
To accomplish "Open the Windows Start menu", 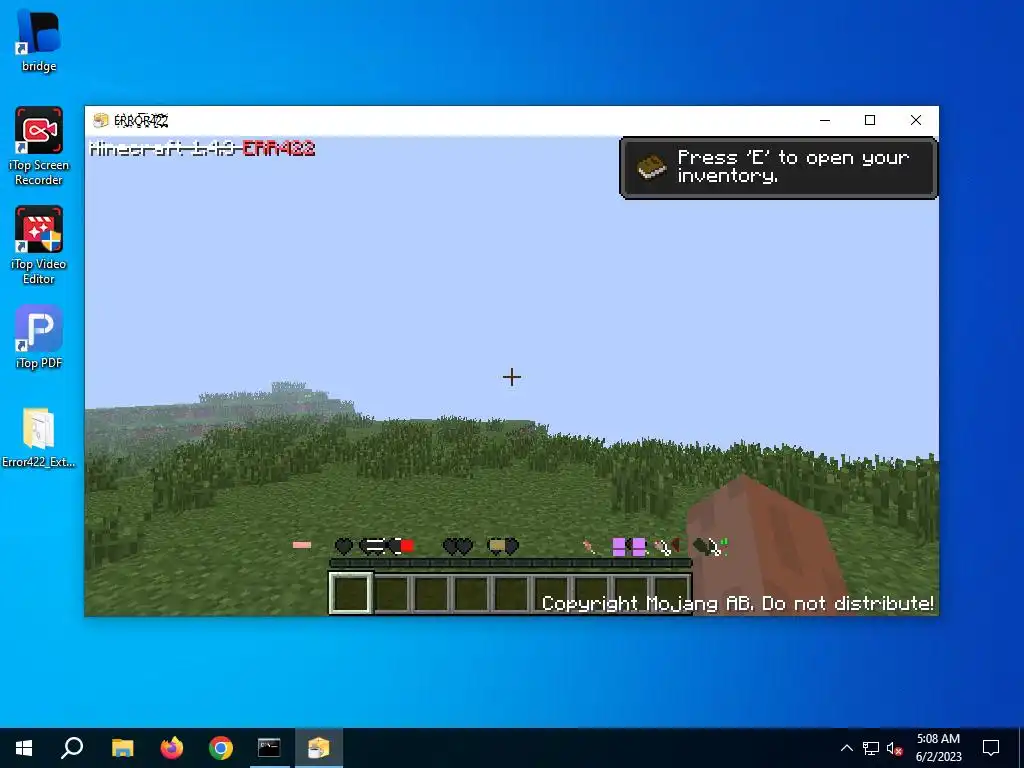I will (24, 748).
